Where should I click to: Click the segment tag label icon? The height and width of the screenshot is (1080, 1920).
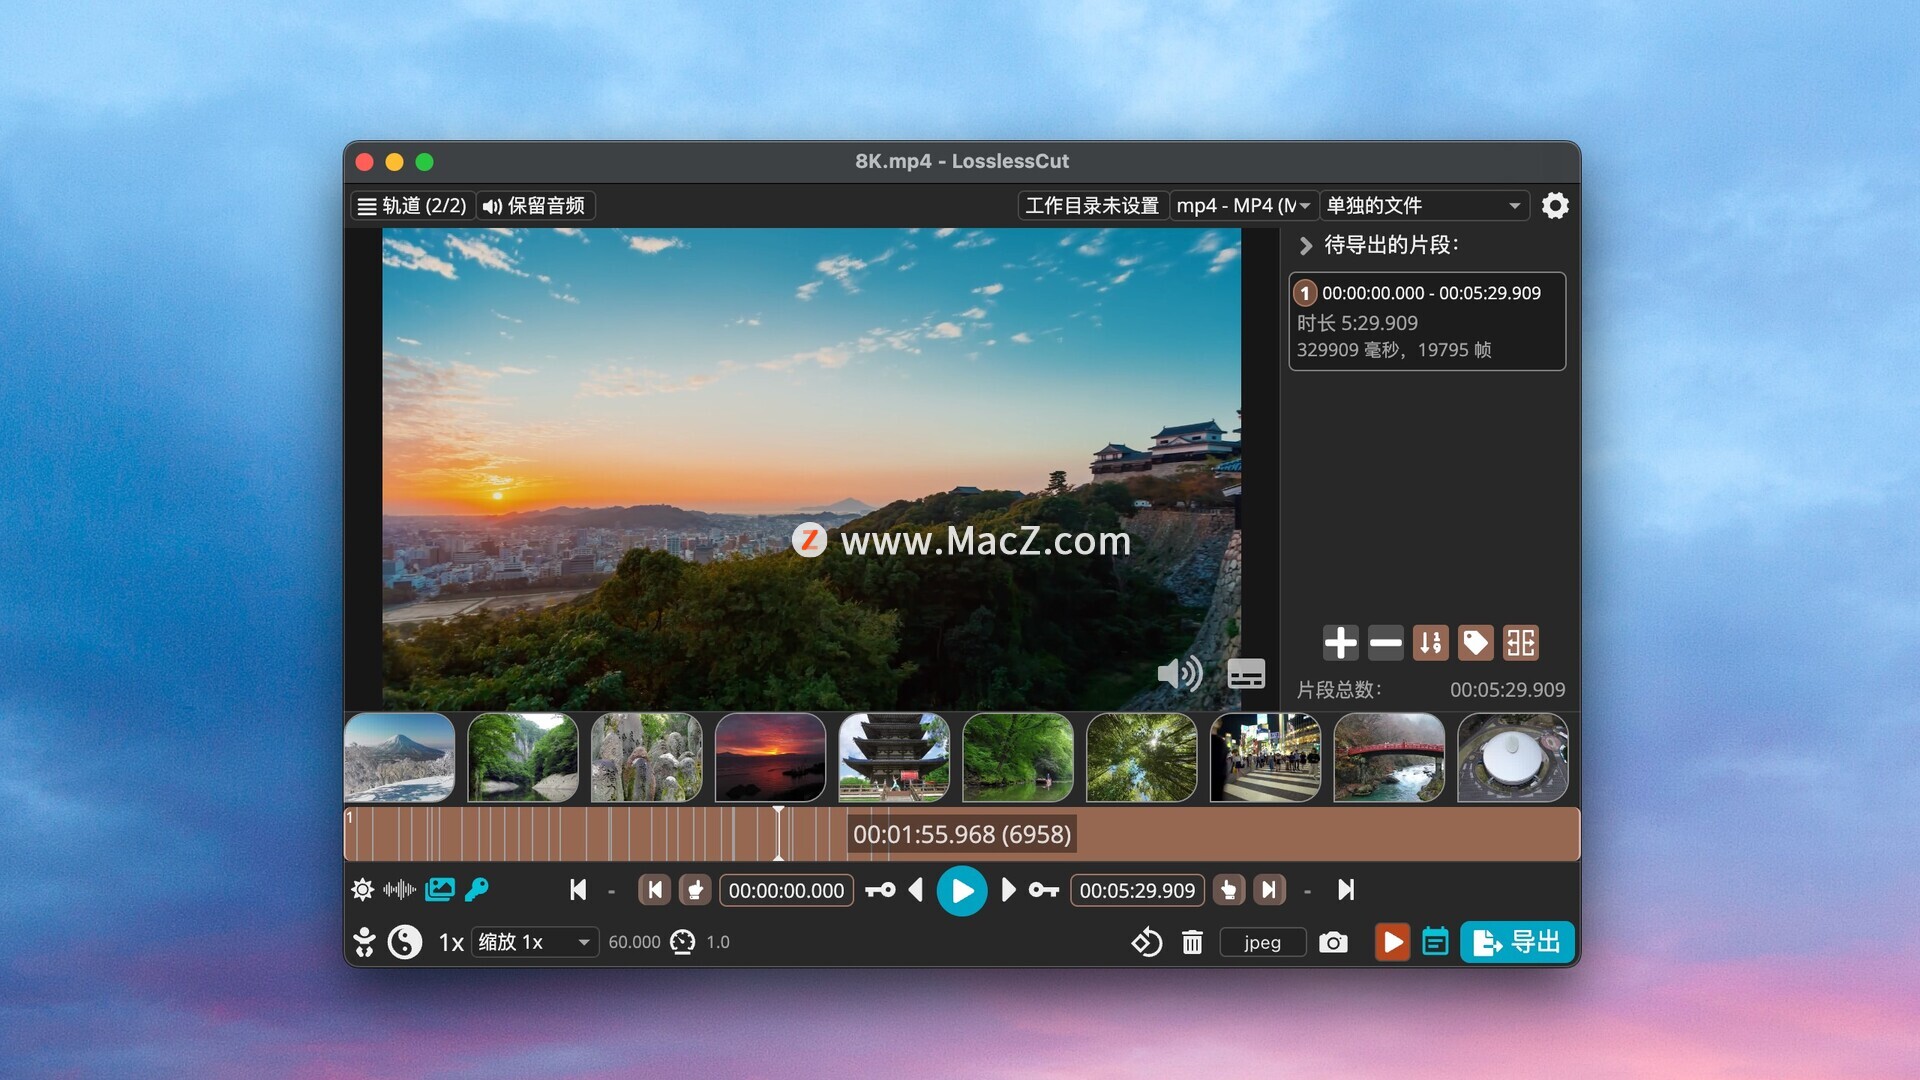[1475, 643]
